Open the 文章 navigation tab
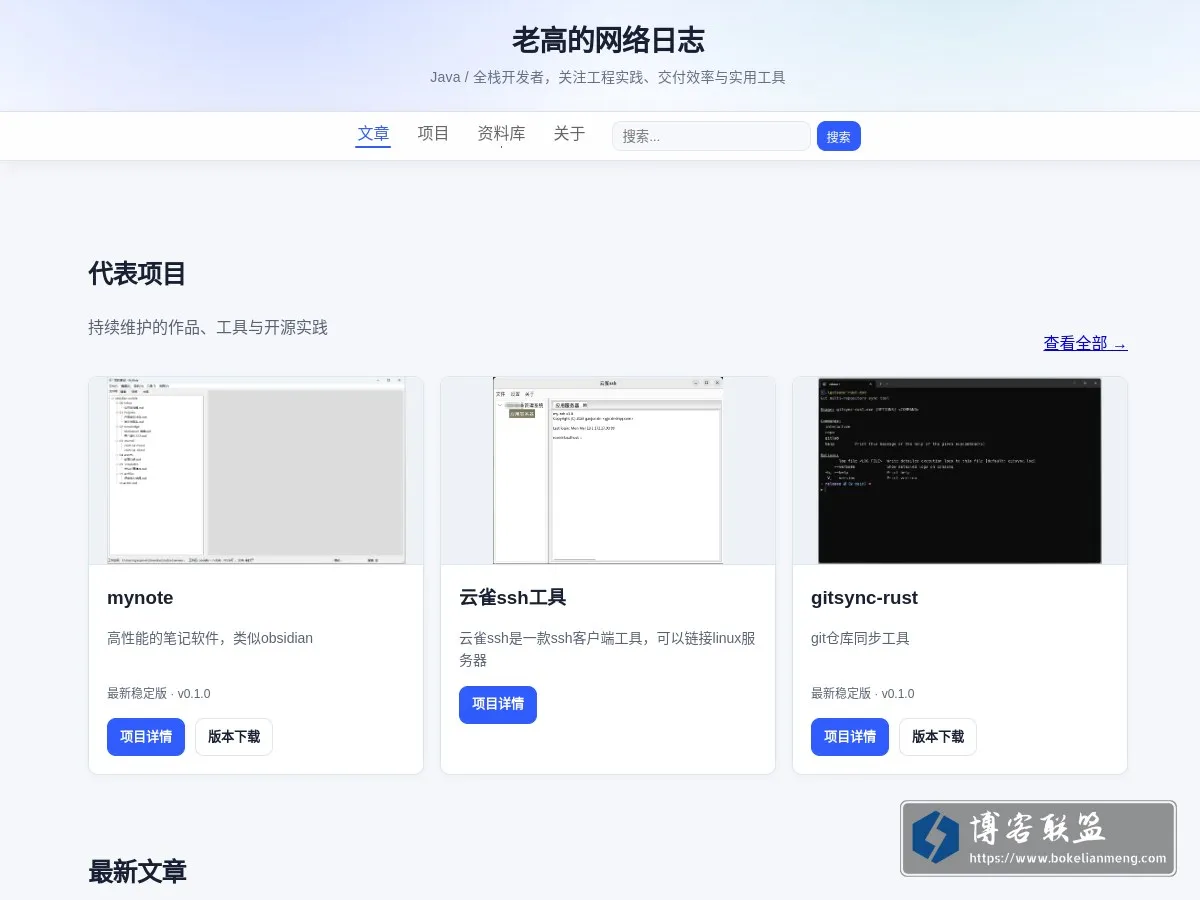Screen dimensions: 1200x900 tap(373, 134)
